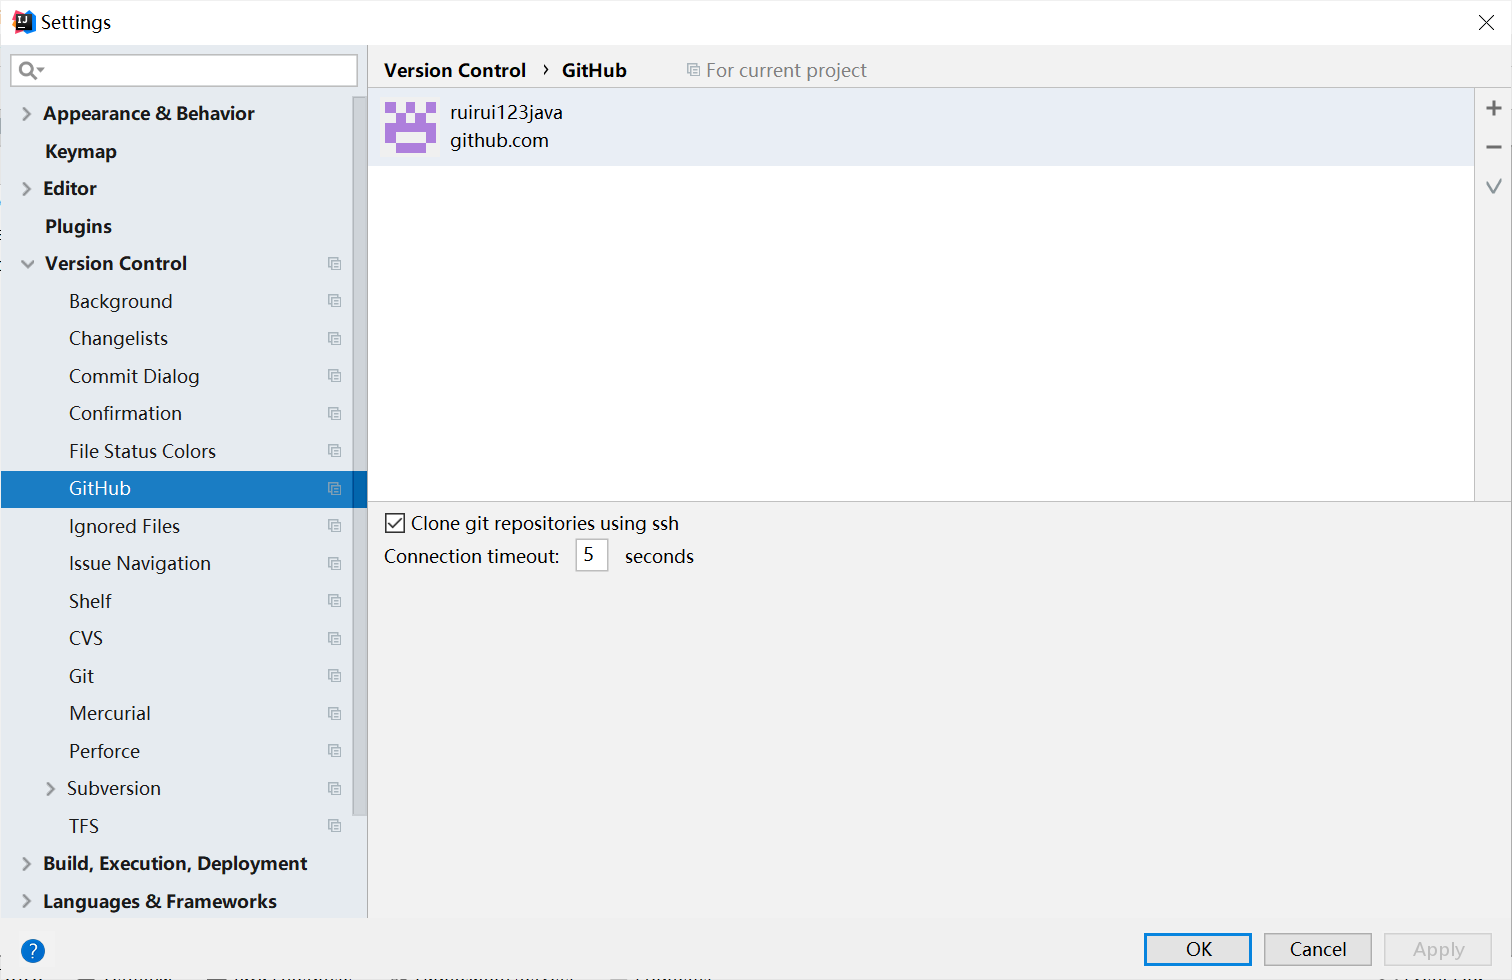Focus the settings search field
Screen dimensions: 1512x980
184,70
